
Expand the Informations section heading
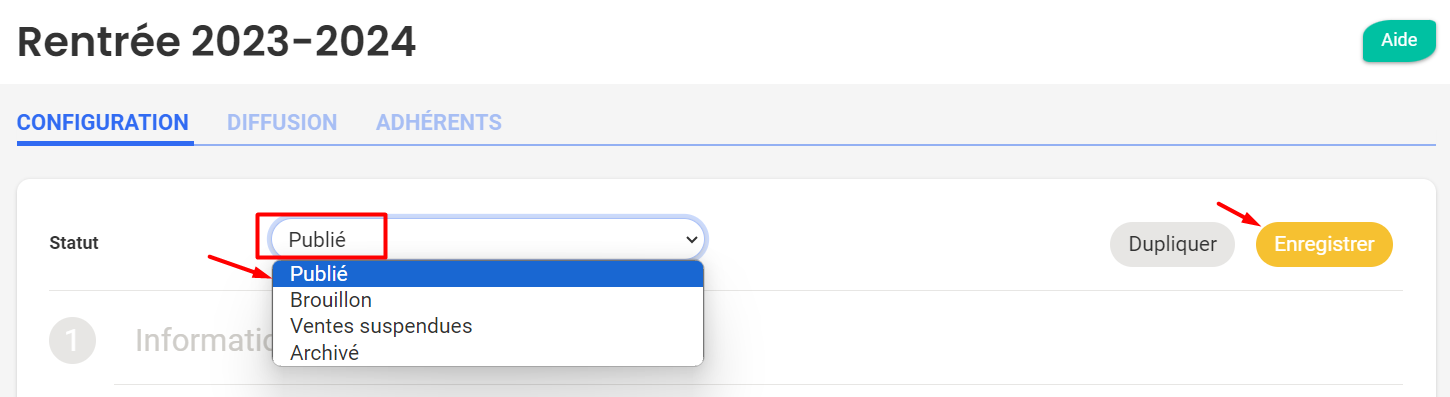tap(204, 341)
